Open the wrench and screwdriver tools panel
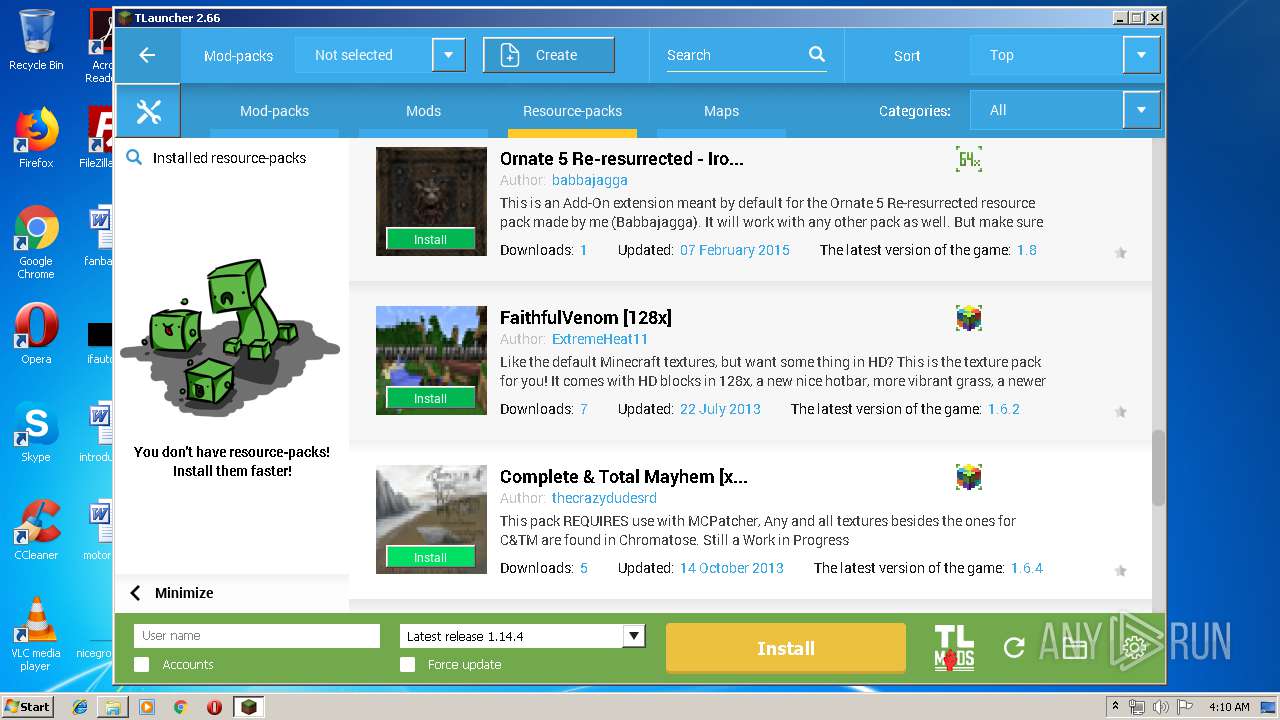 pyautogui.click(x=148, y=111)
